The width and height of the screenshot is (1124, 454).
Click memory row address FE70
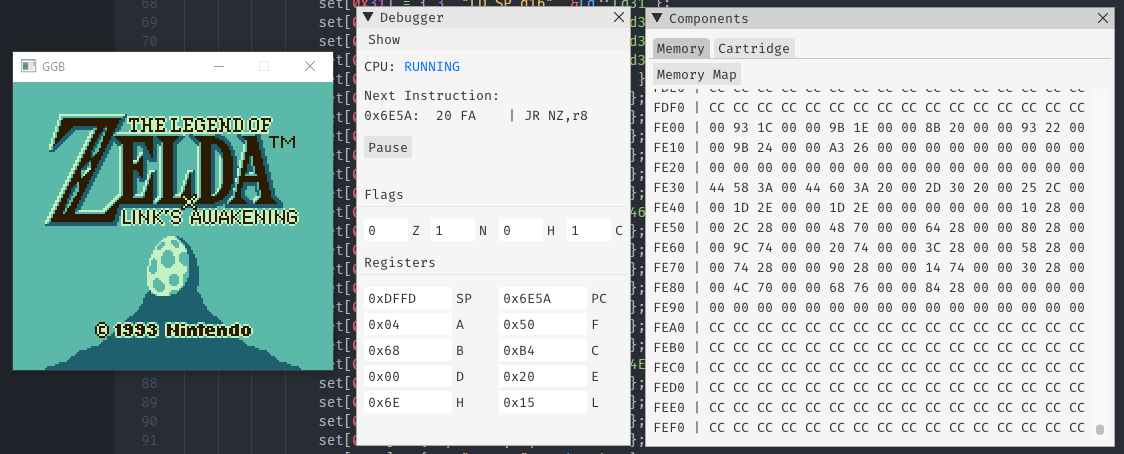[x=670, y=268]
